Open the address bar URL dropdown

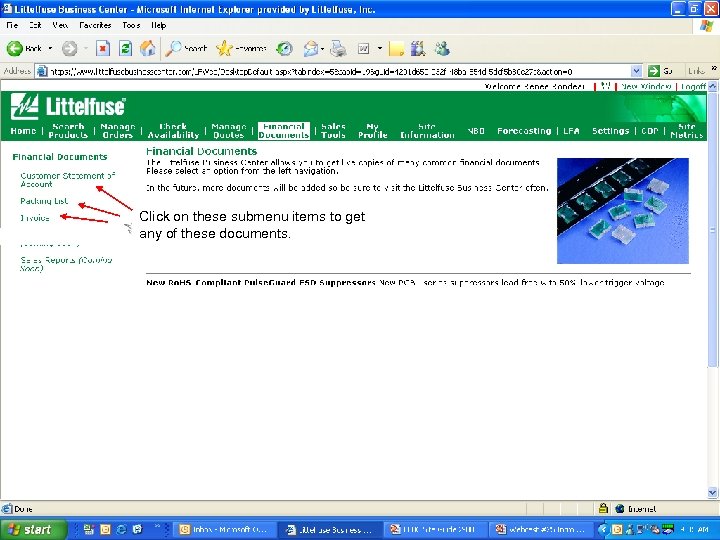pyautogui.click(x=636, y=71)
